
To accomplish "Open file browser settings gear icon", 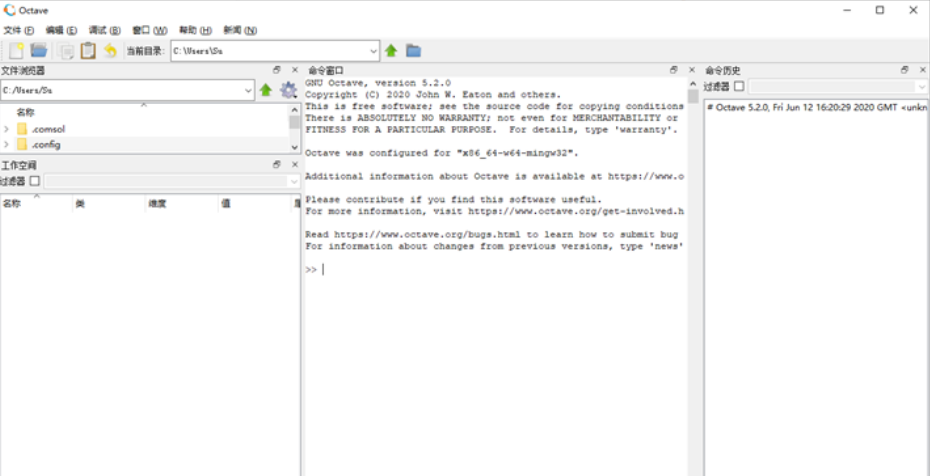I will [289, 90].
